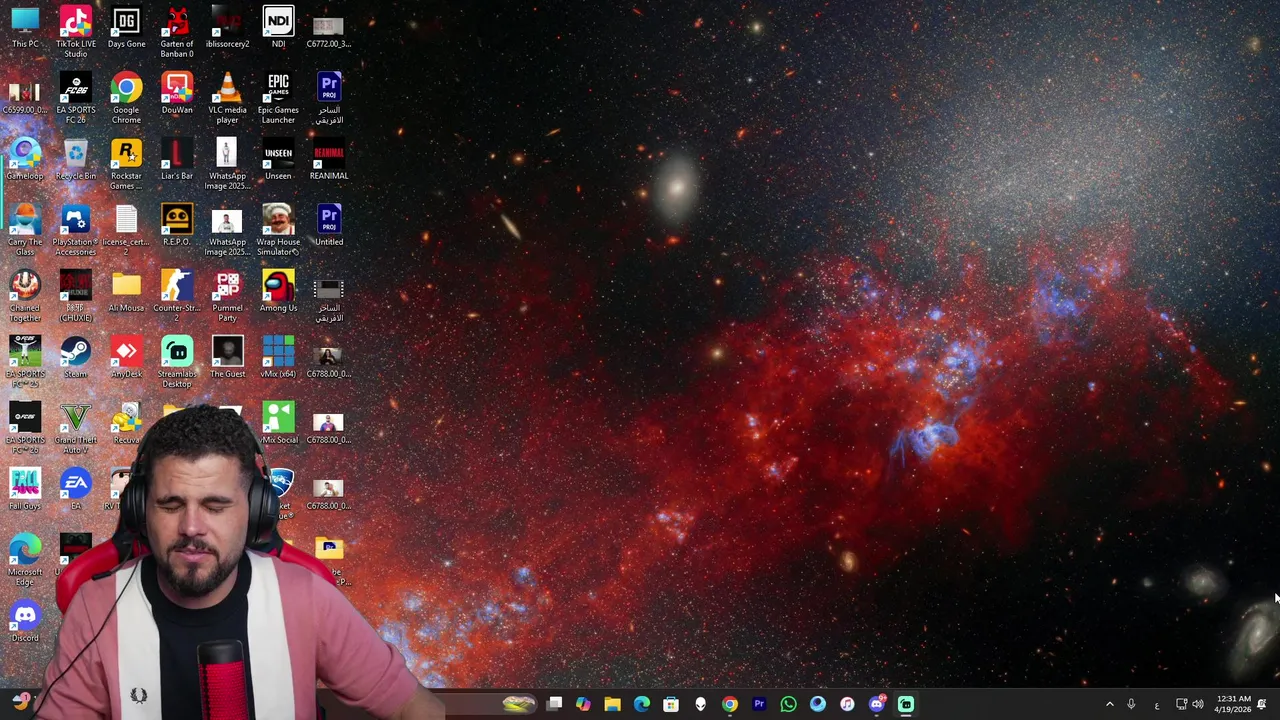Open VLC media player shortcut
This screenshot has height=720, width=1280.
228,98
